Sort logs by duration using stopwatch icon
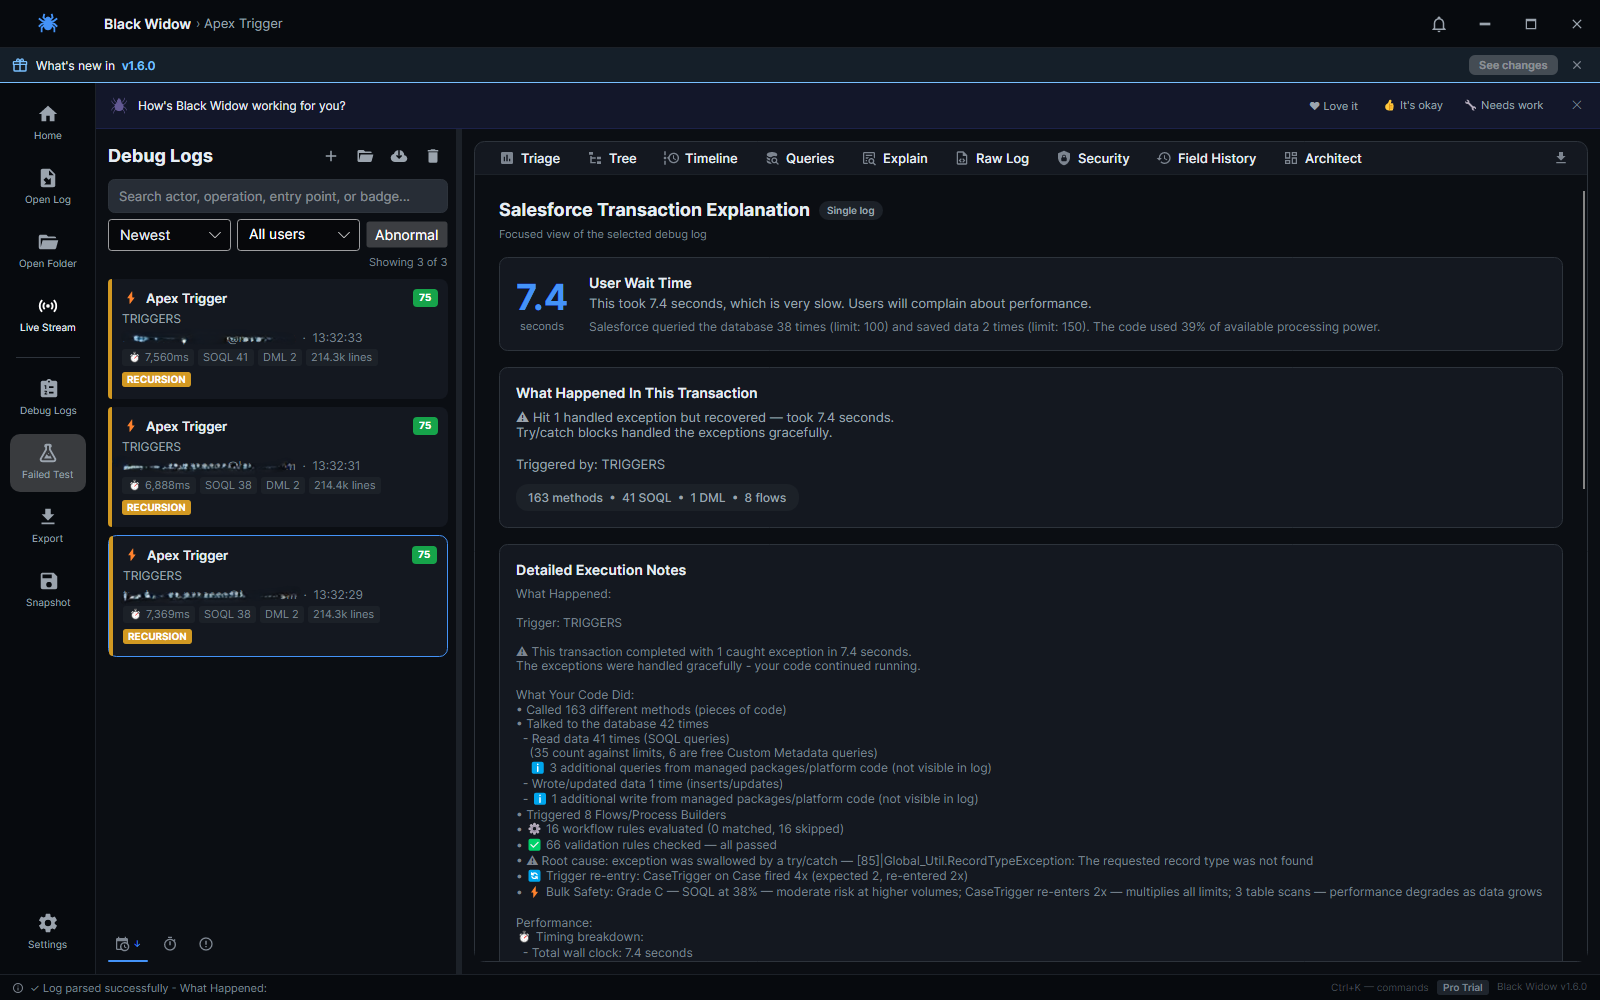This screenshot has width=1600, height=1000. [x=170, y=944]
